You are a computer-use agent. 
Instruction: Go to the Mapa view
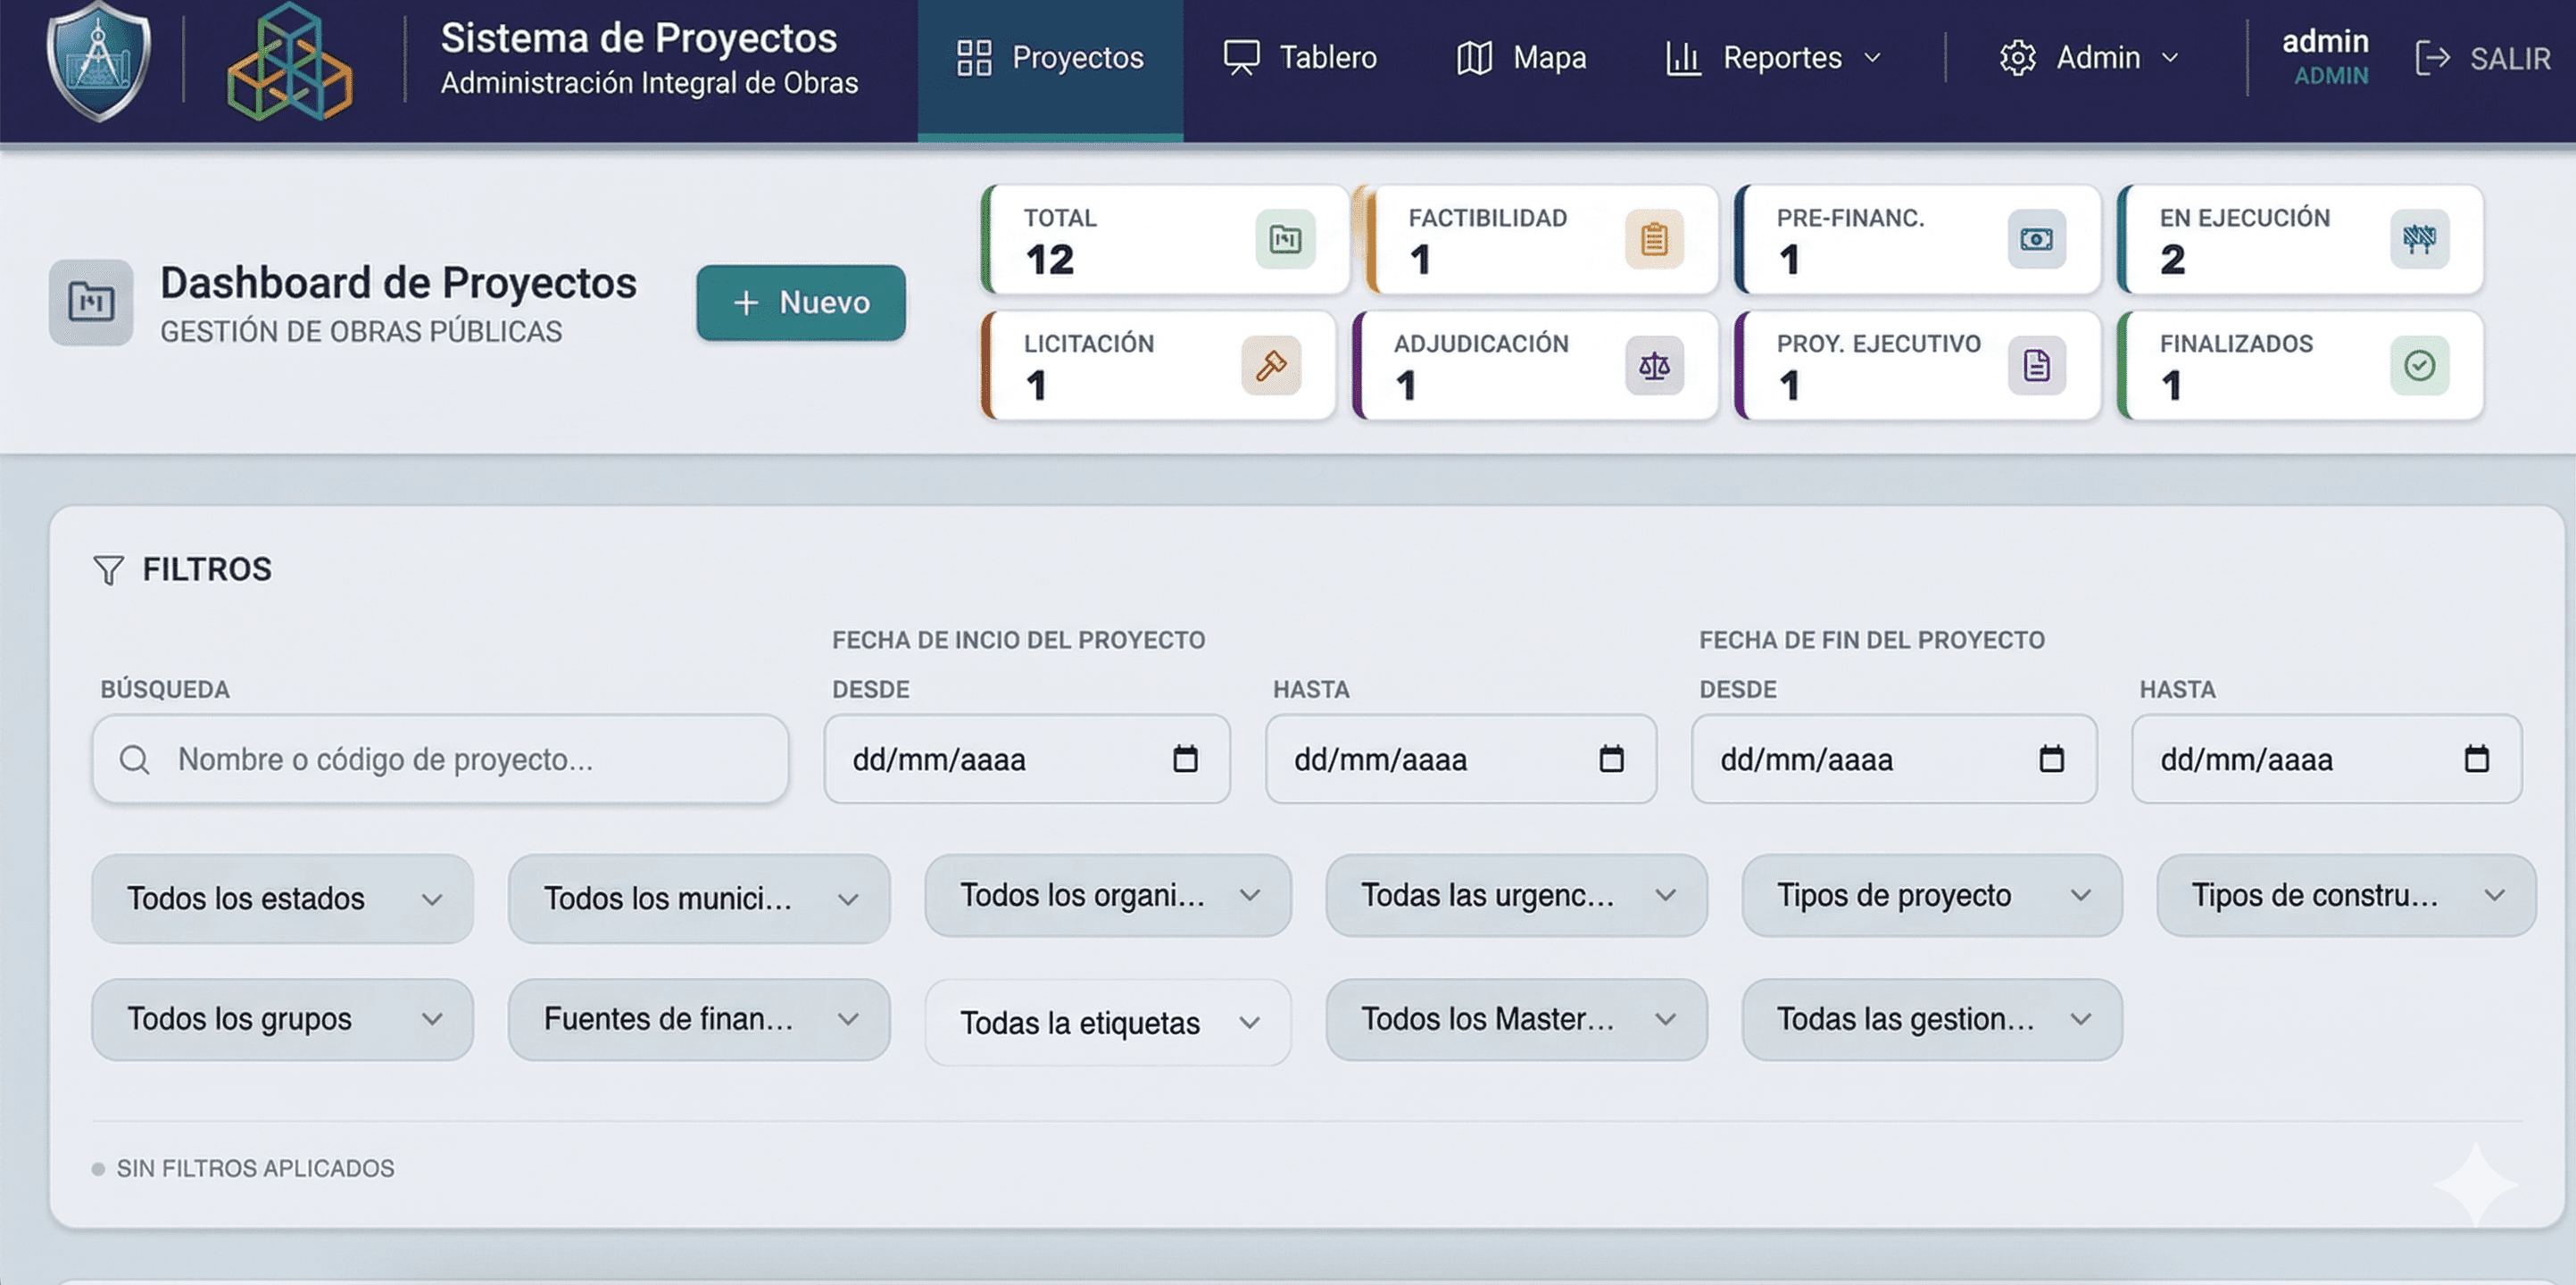pyautogui.click(x=1522, y=58)
